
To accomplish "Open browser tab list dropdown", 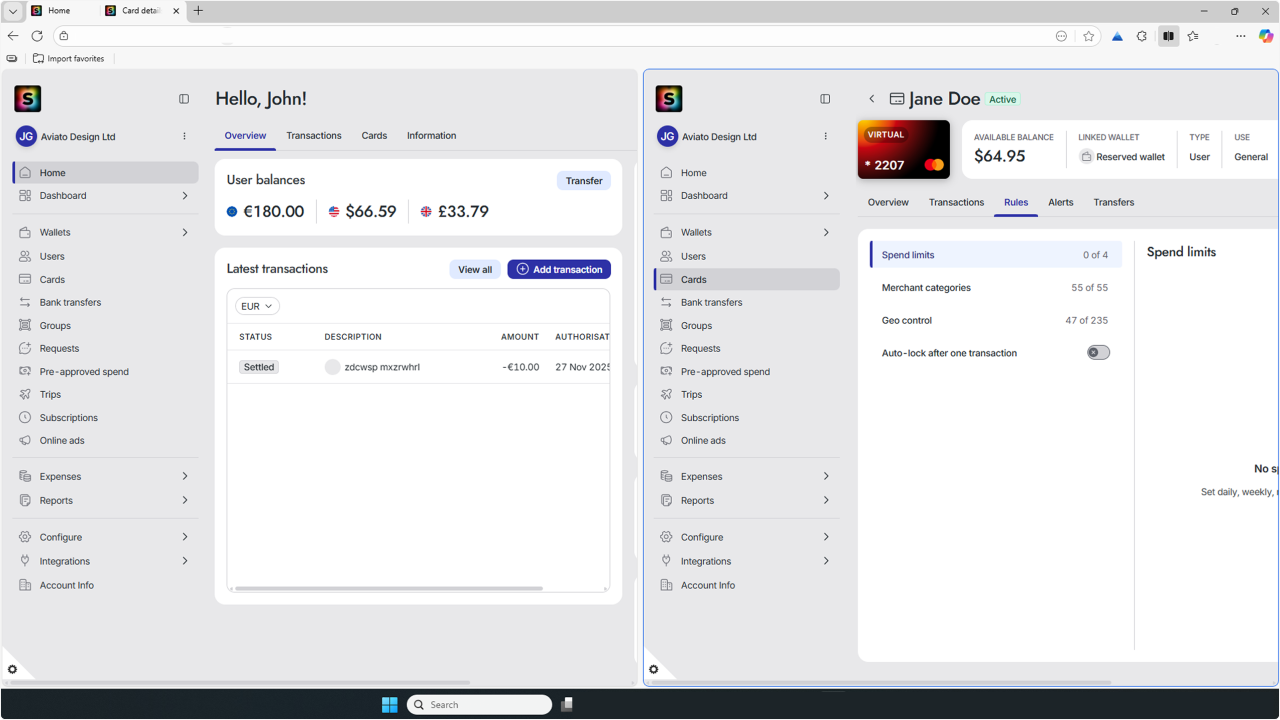I will [x=12, y=11].
